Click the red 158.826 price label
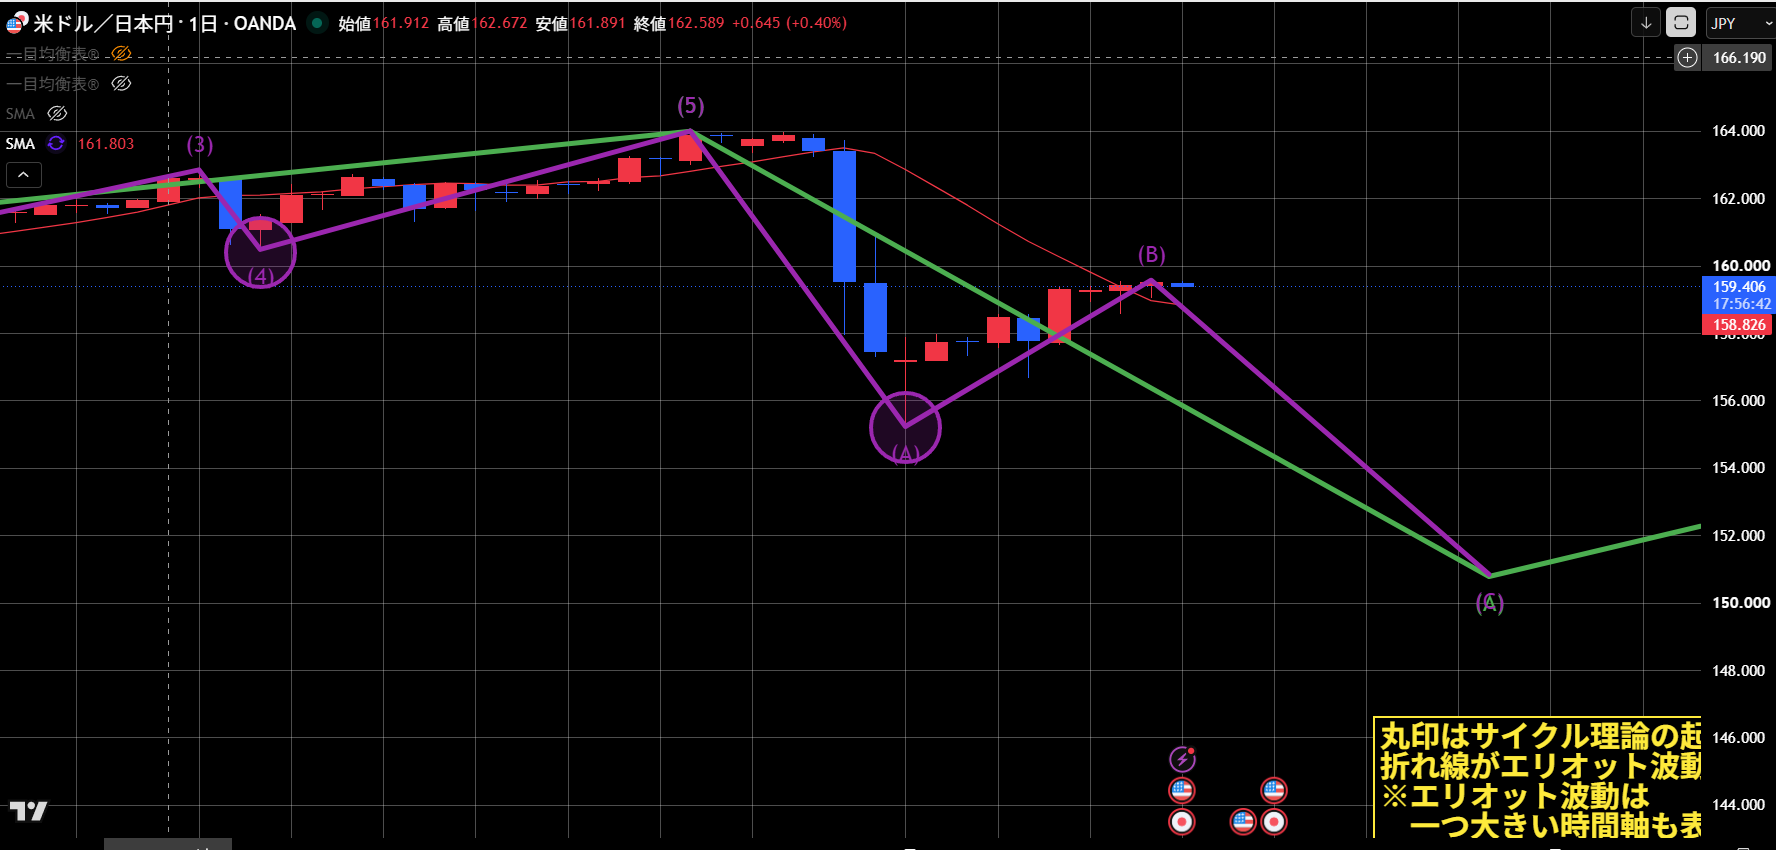Viewport: 1776px width, 850px height. 1738,324
